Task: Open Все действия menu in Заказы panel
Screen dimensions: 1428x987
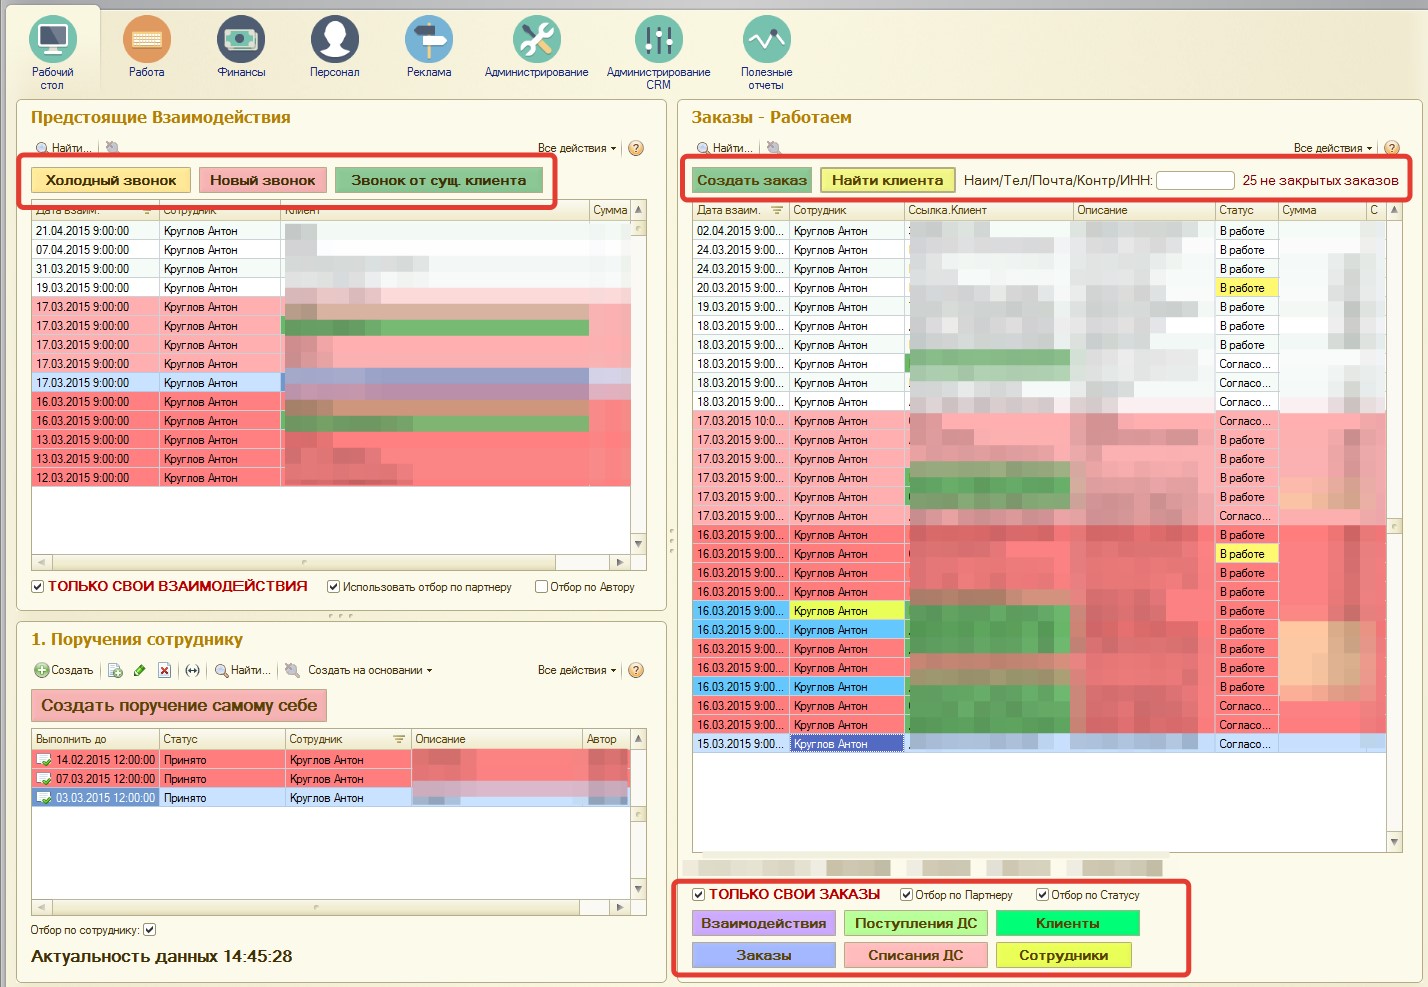Action: [x=1332, y=148]
